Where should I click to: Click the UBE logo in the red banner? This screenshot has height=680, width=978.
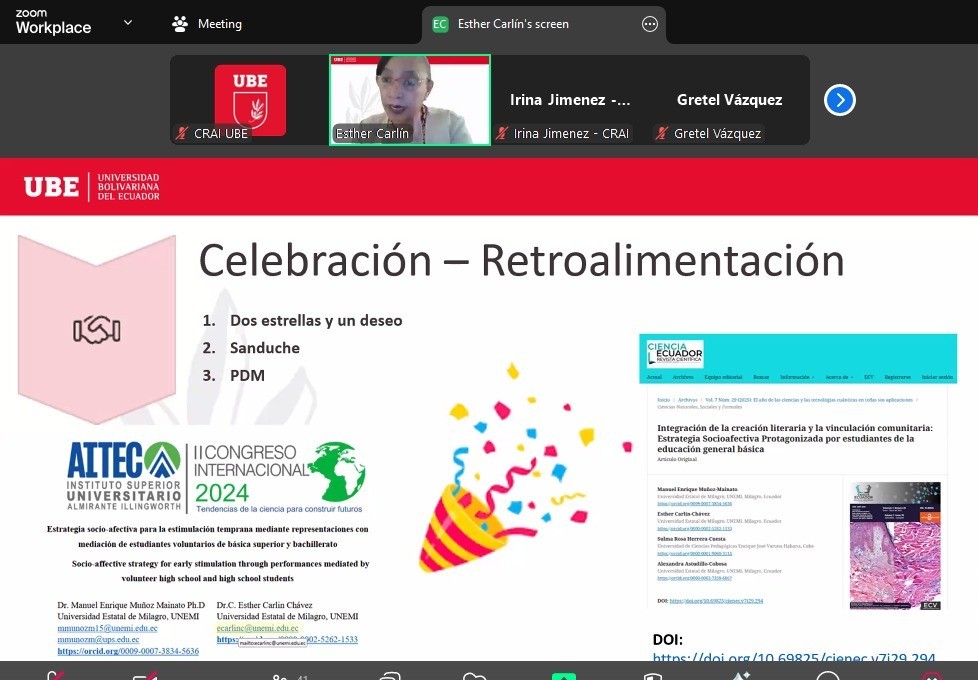92,187
